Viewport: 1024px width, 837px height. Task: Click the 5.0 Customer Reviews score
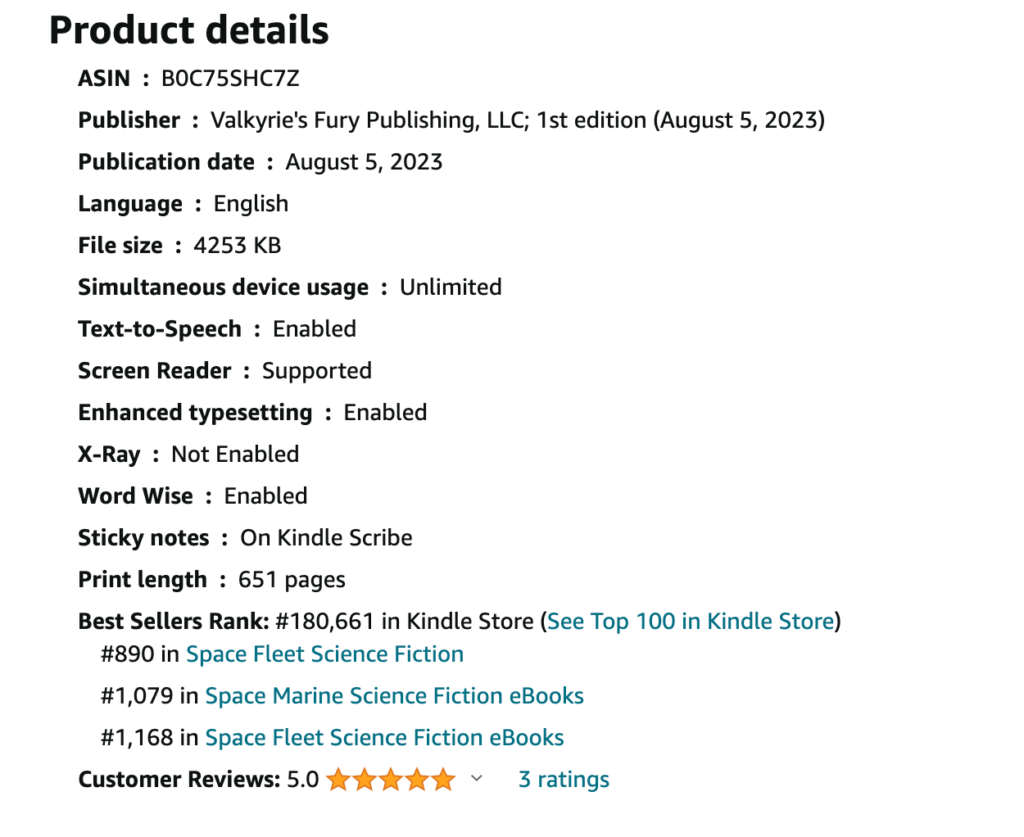[x=303, y=780]
